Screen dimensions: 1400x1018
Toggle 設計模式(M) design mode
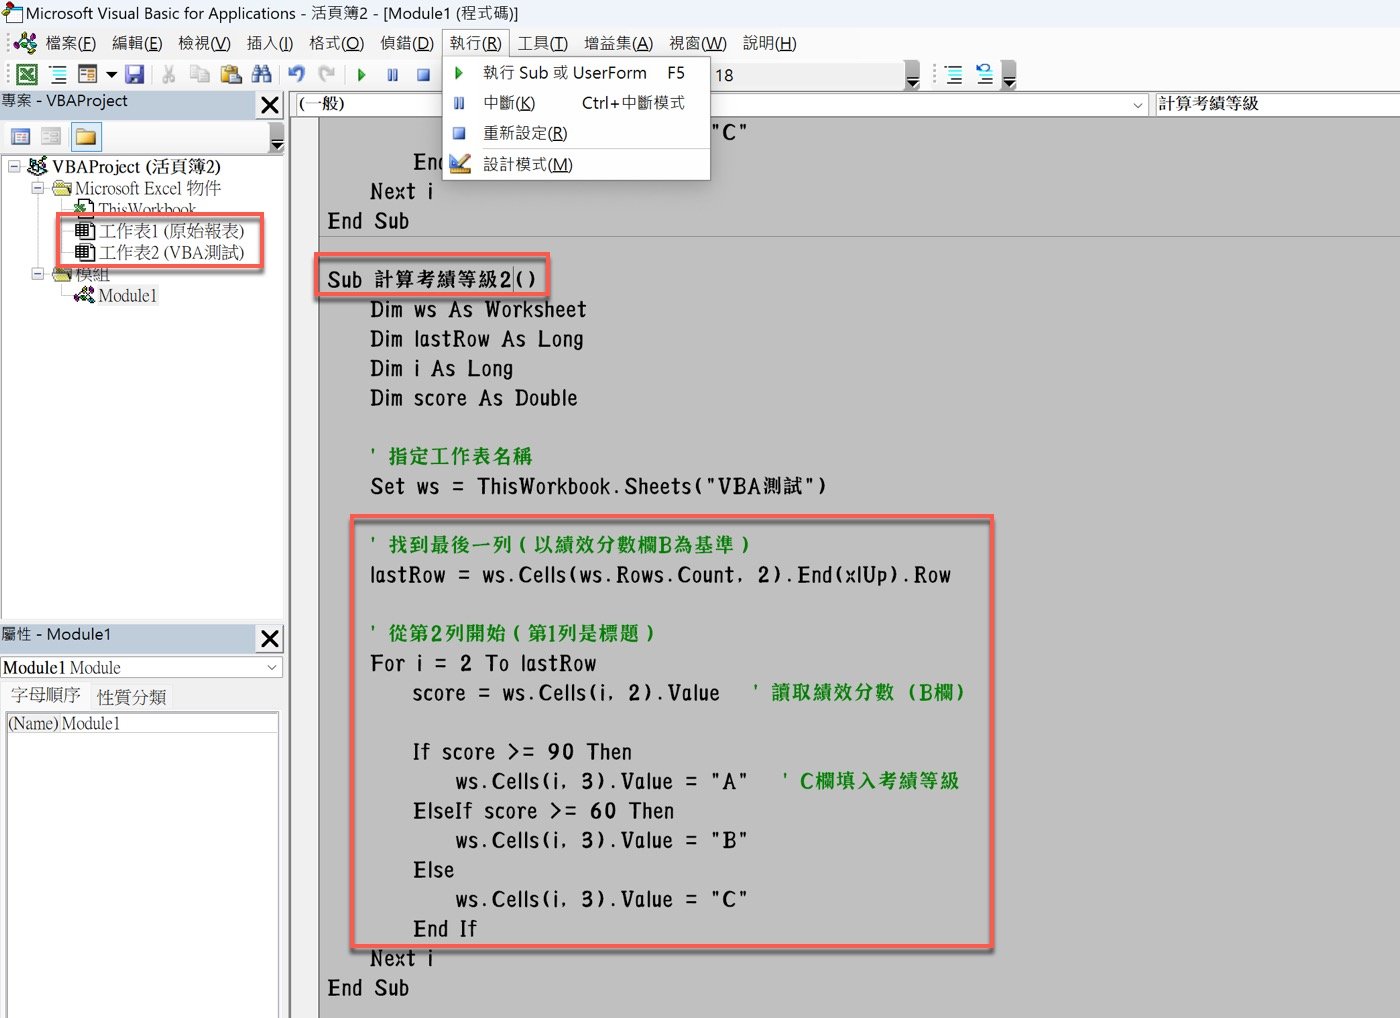click(527, 164)
